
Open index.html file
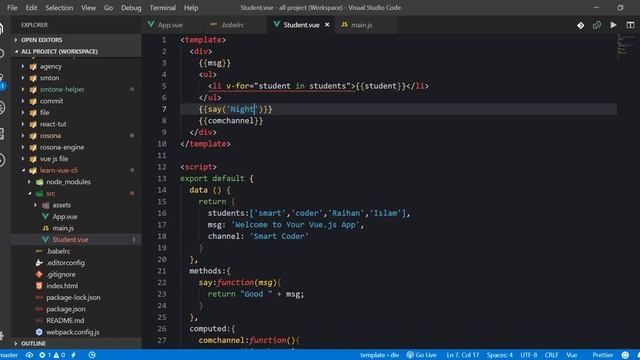(62, 286)
